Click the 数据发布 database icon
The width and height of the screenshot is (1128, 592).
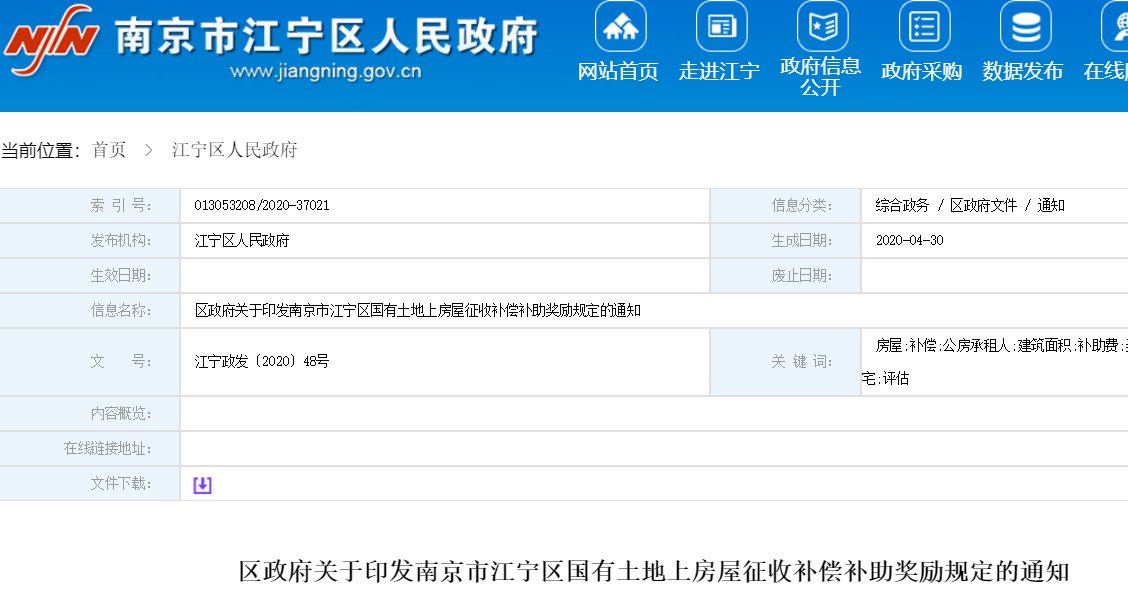[x=1026, y=27]
